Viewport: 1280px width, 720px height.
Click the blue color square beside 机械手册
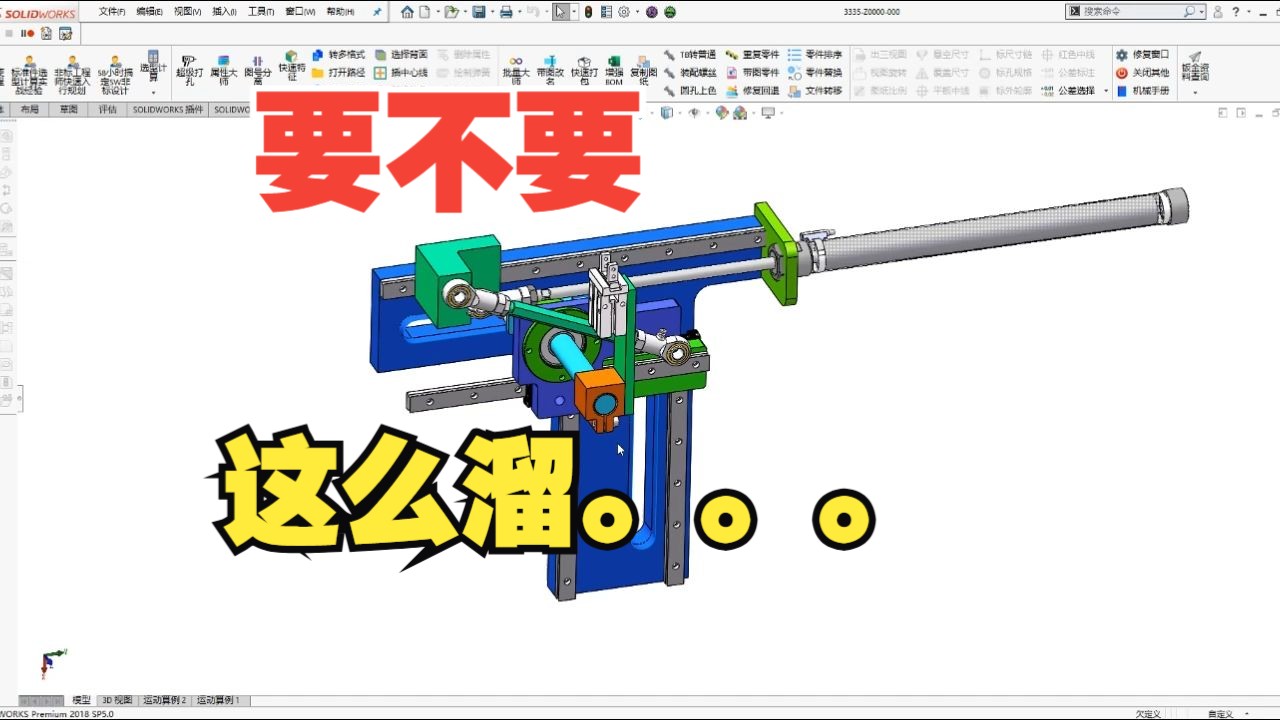pyautogui.click(x=1122, y=90)
